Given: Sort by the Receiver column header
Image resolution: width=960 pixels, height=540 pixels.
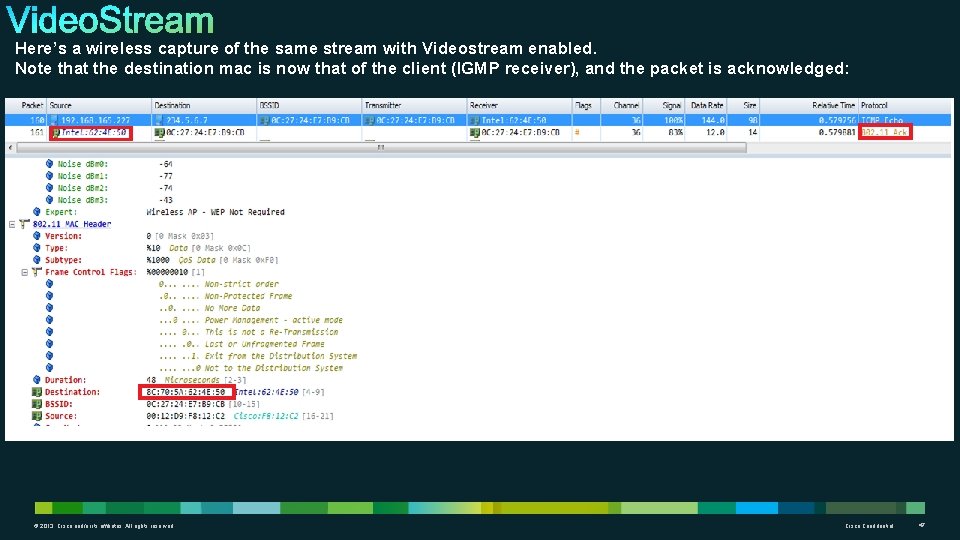Looking at the screenshot, I should pyautogui.click(x=484, y=105).
